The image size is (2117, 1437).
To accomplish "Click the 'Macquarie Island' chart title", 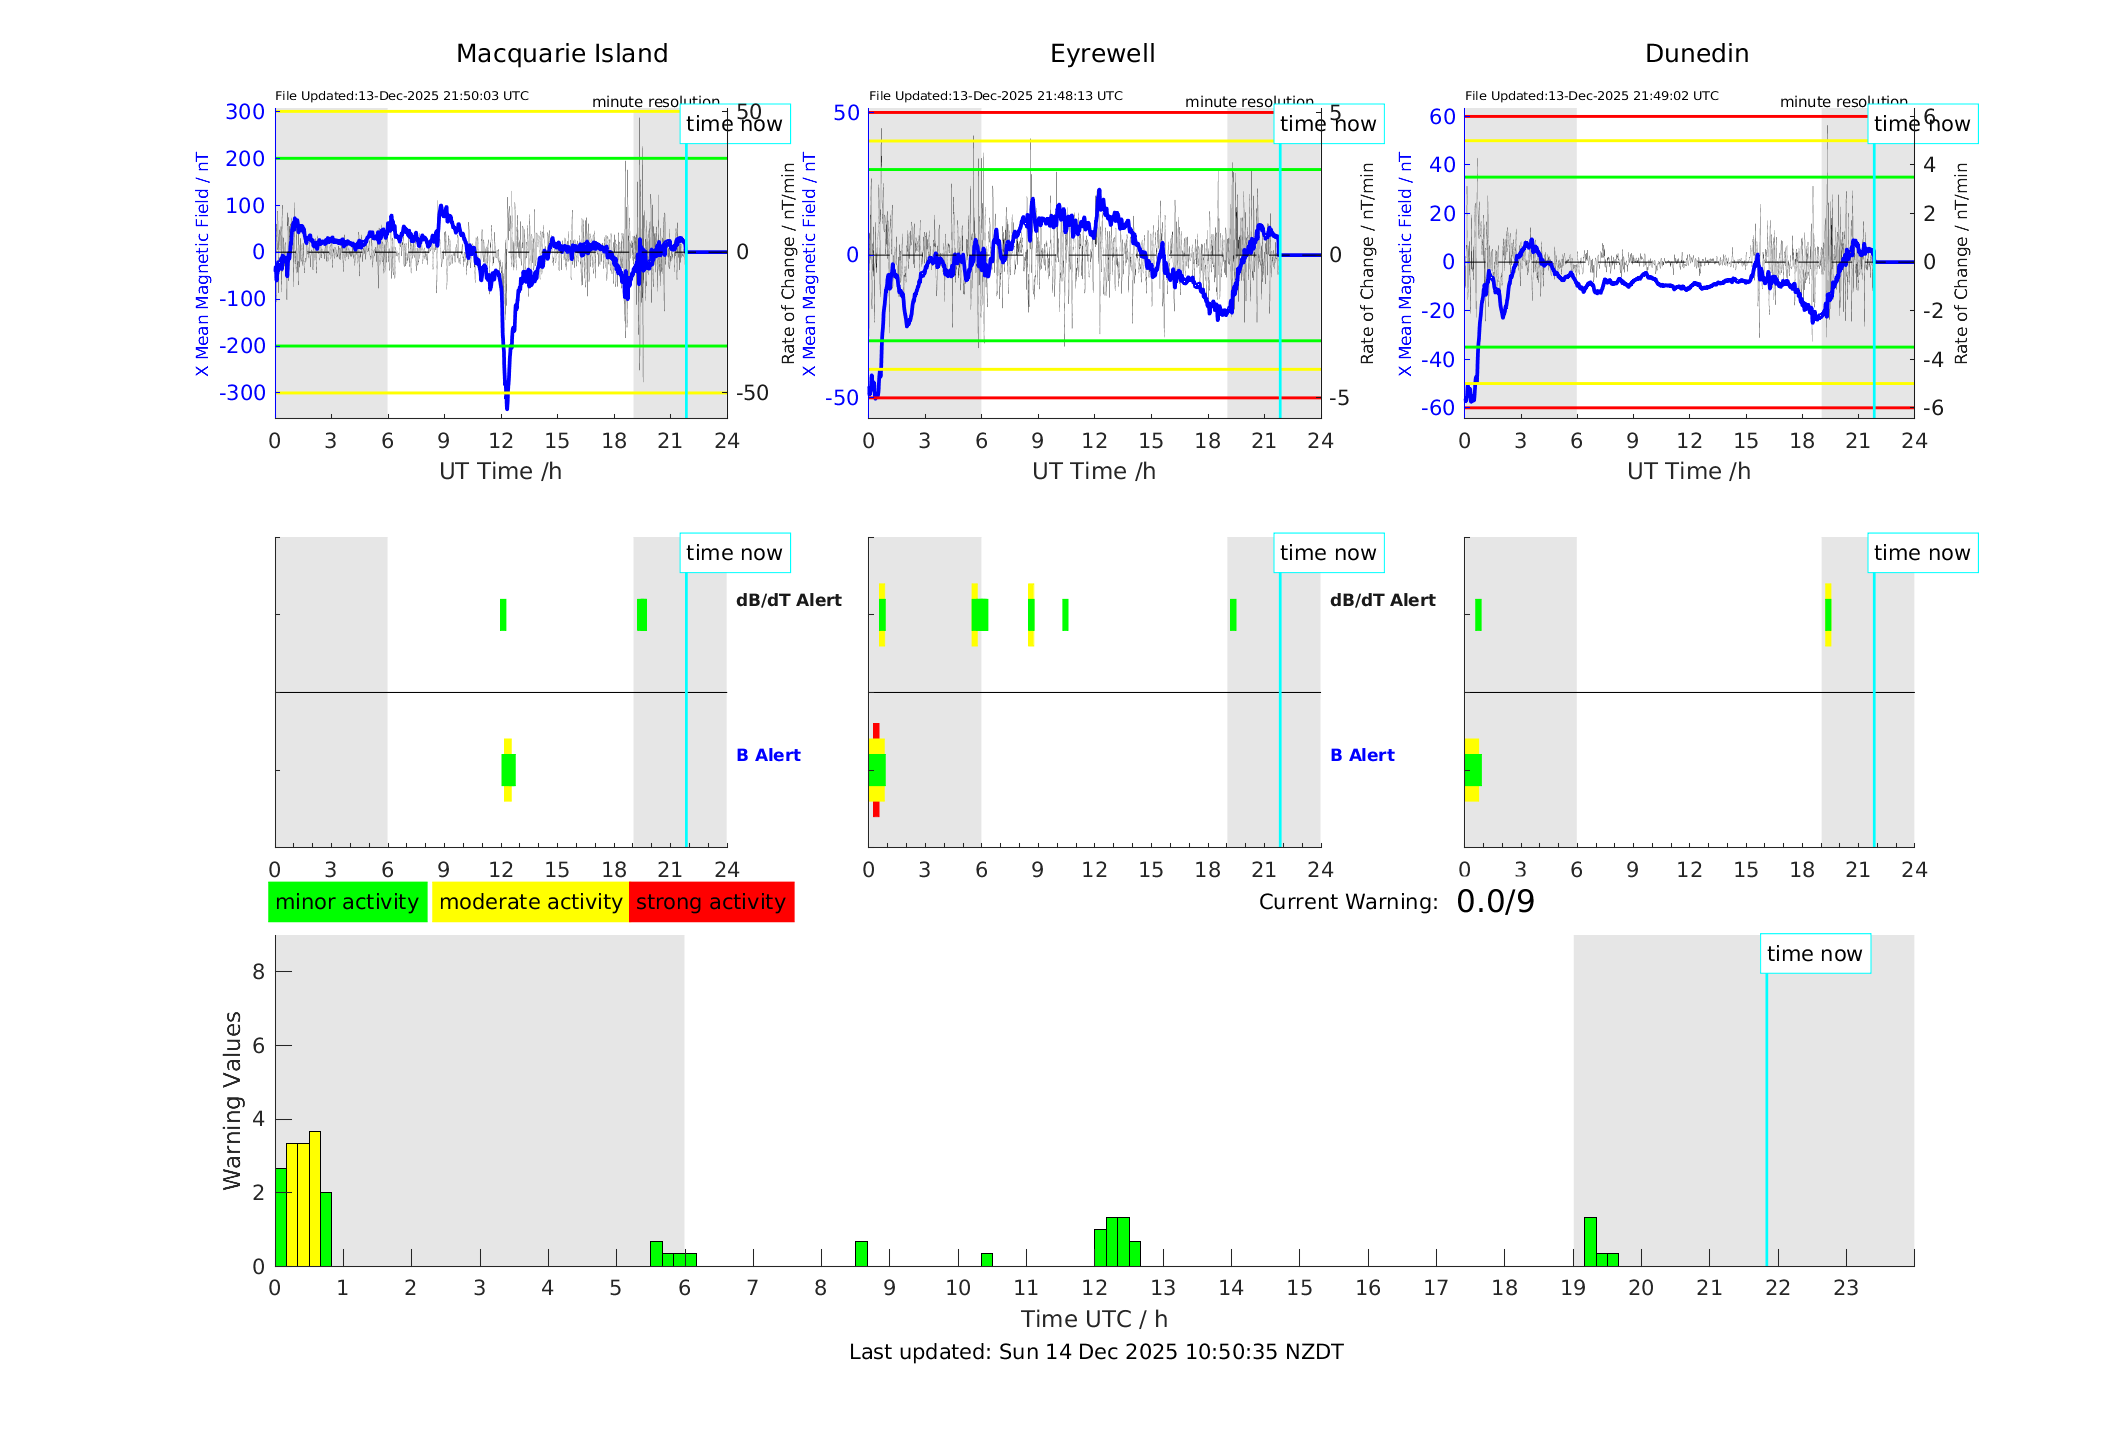I will point(561,54).
